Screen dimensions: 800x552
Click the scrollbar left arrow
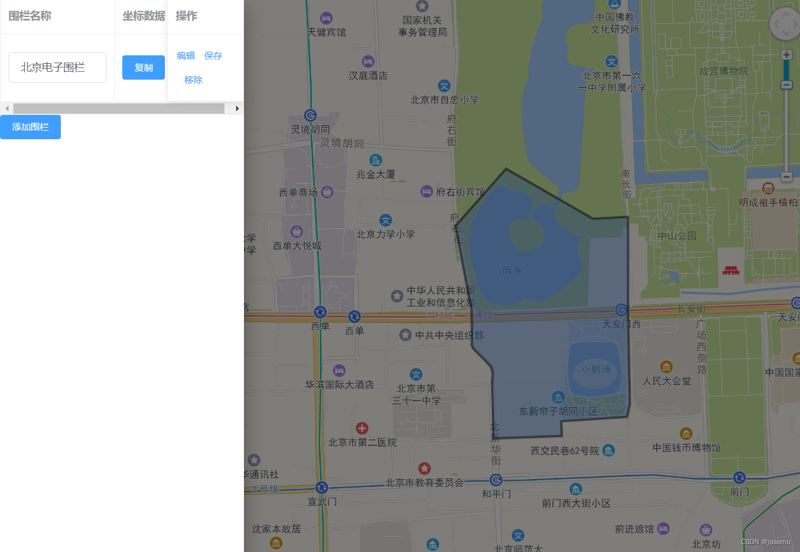(7, 108)
